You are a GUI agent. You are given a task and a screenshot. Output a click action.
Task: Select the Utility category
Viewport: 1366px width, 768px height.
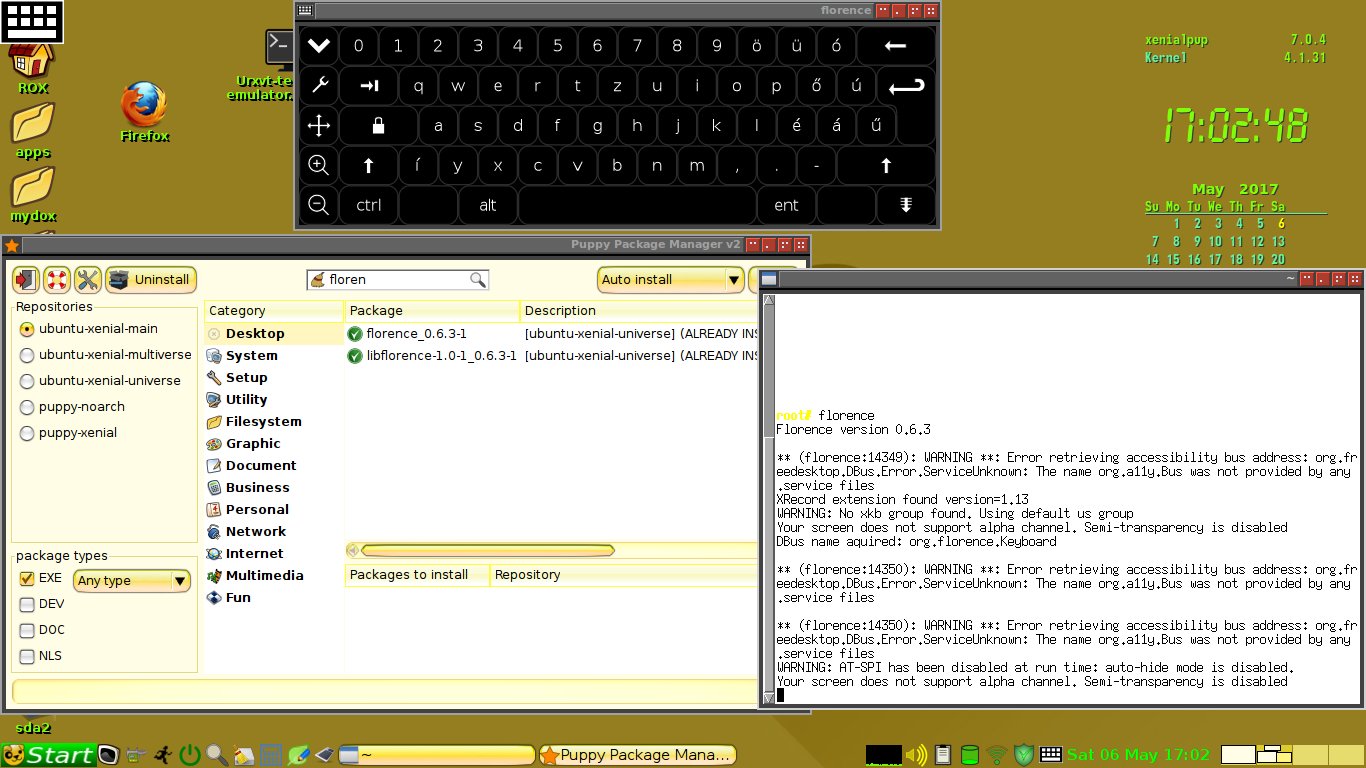(274, 400)
